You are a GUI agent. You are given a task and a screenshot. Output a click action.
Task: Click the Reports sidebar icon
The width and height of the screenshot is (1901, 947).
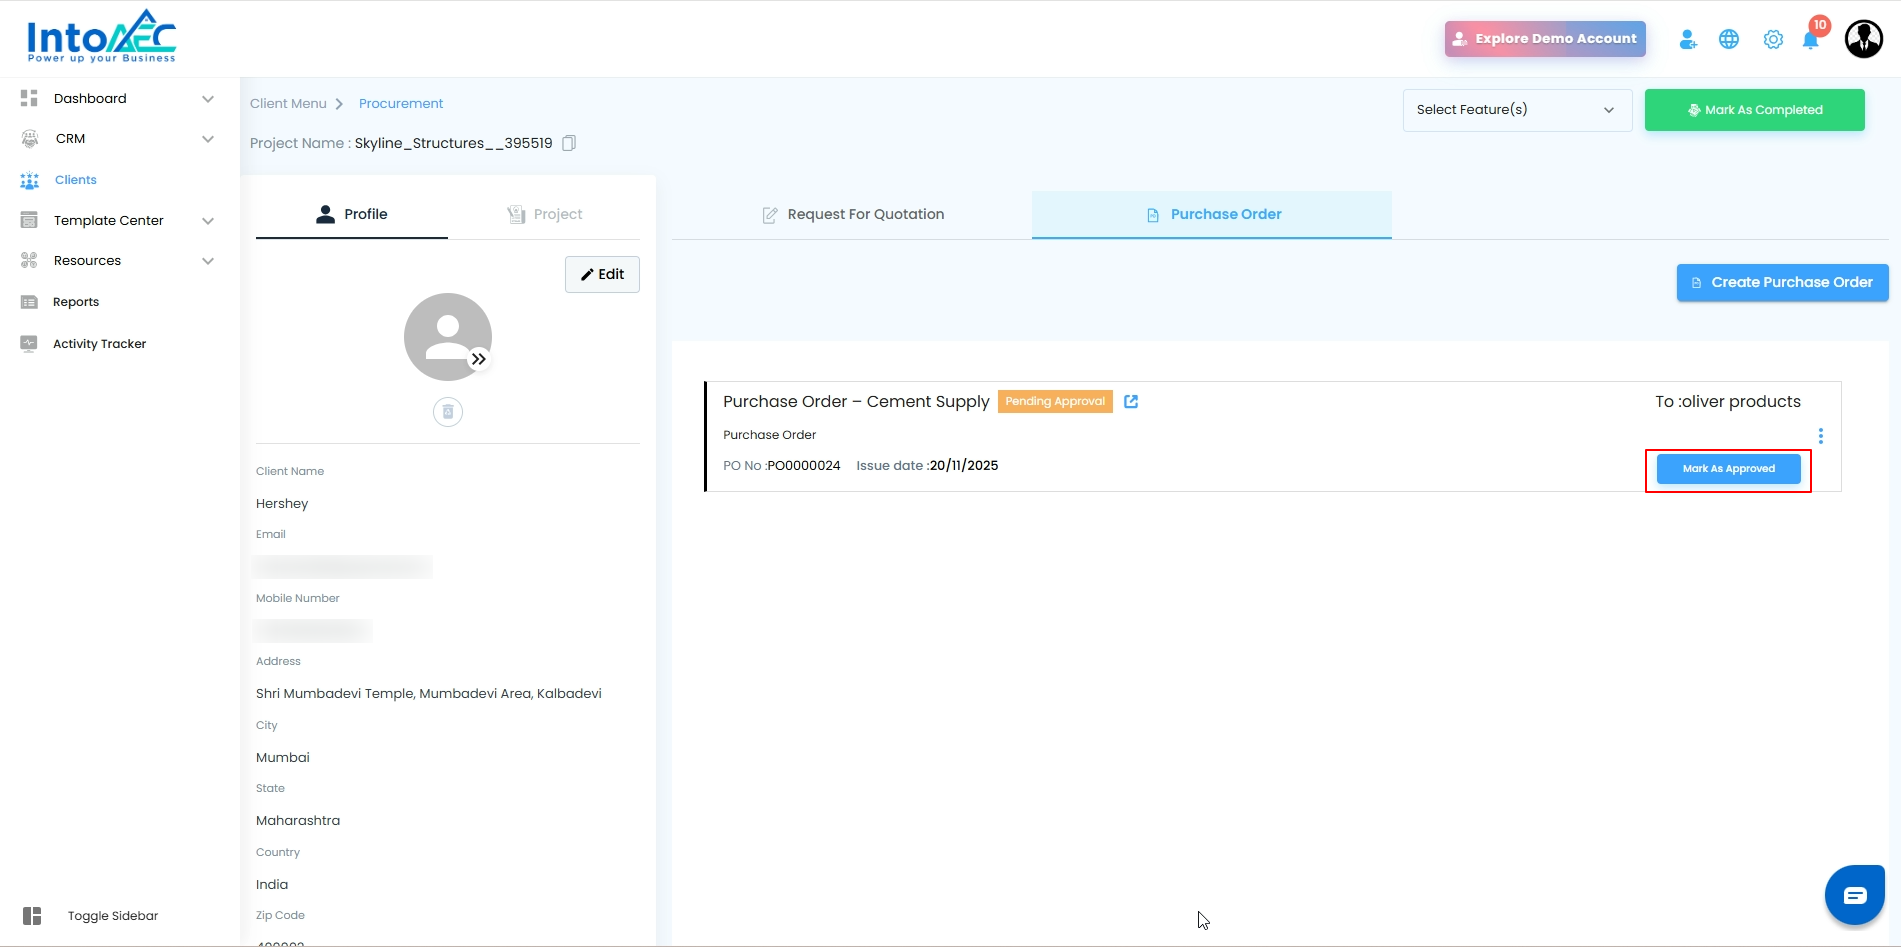29,302
